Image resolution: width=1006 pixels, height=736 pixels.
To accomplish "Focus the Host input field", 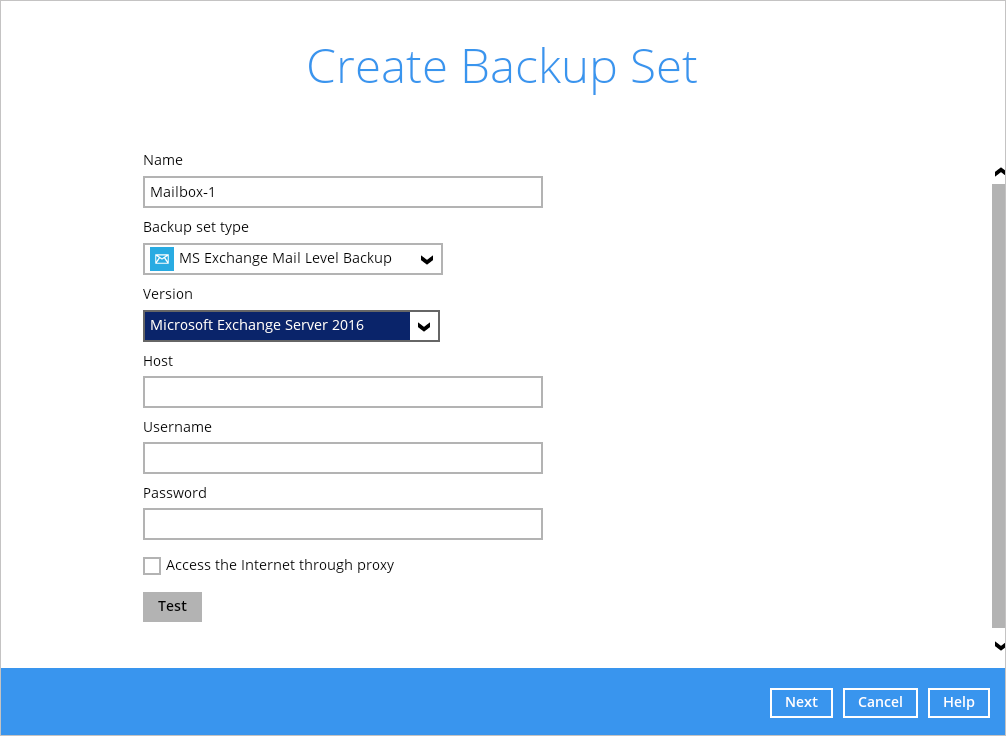I will [x=343, y=392].
